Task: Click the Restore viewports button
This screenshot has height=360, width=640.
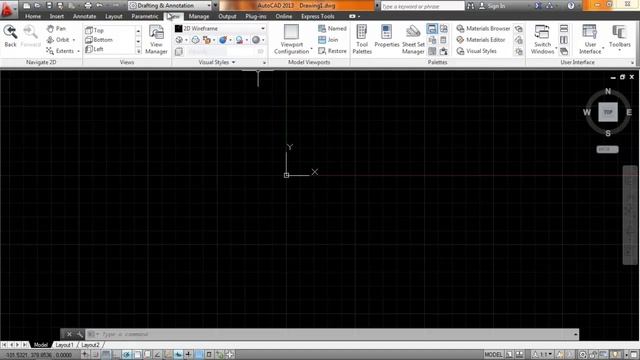Action: (332, 51)
